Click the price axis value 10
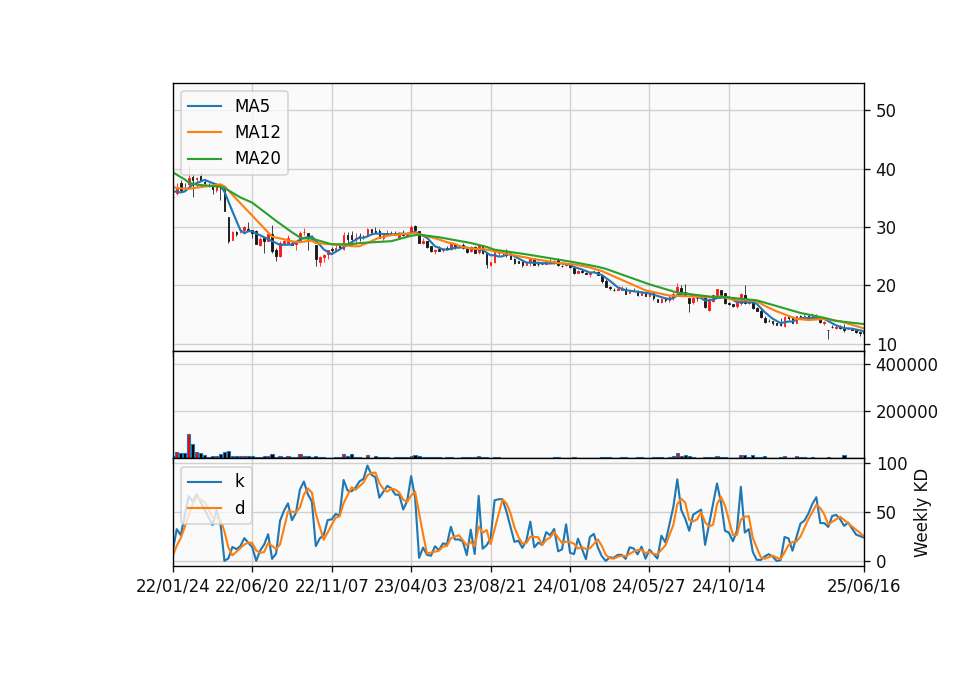 click(x=886, y=345)
